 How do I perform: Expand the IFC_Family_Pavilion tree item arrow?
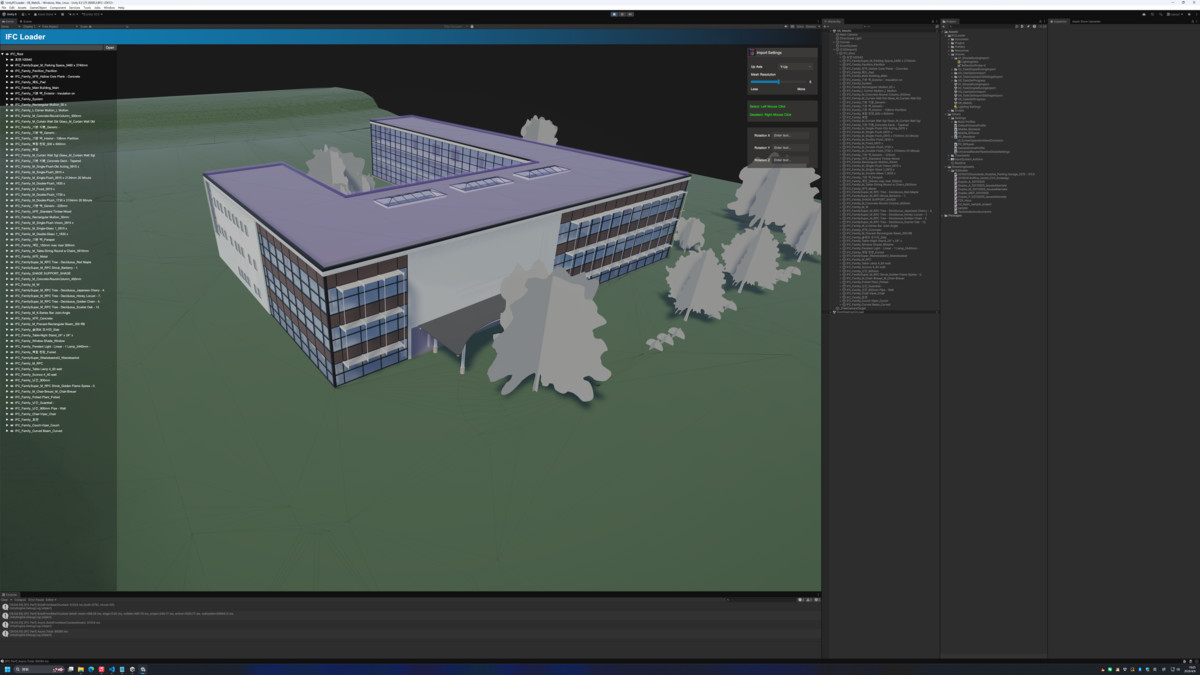coord(7,71)
